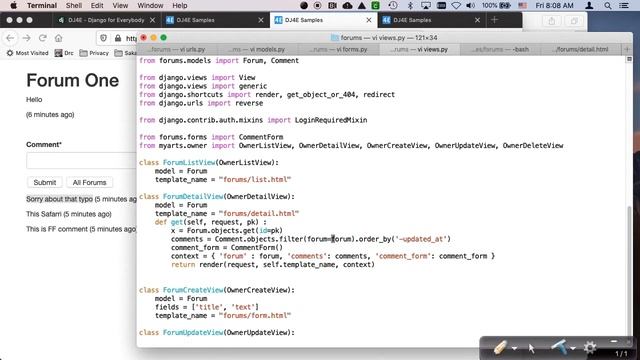Click the Time Machine menu bar icon
The height and width of the screenshot is (360, 640).
click(393, 6)
